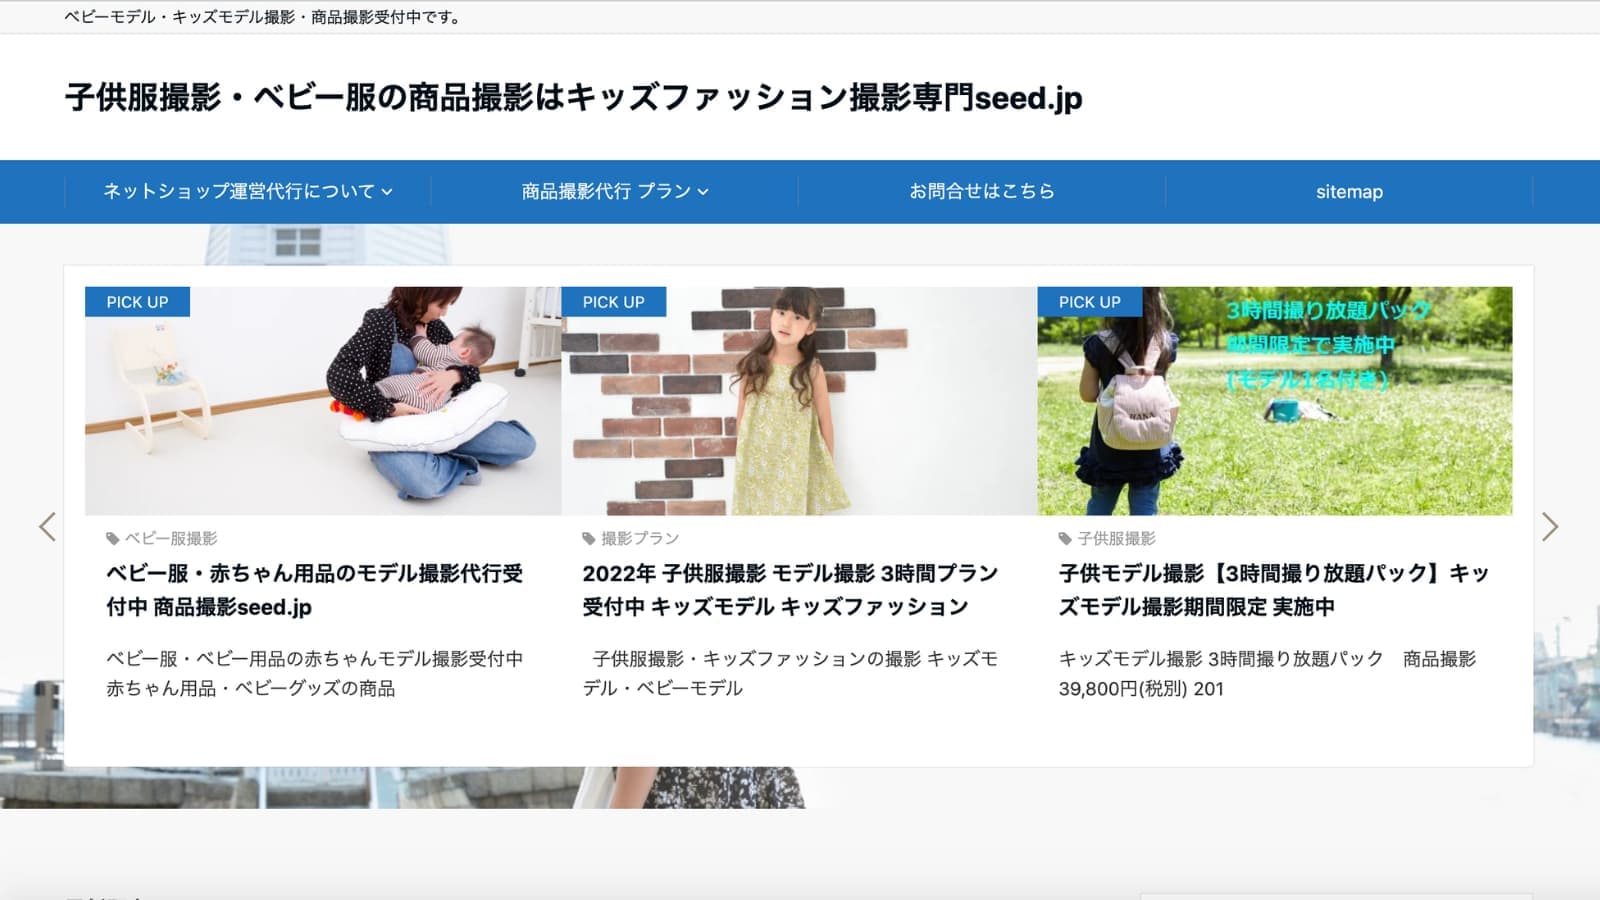Click the tag icon beside 撮影プラン
Screen dimensions: 1600x900
(589, 539)
